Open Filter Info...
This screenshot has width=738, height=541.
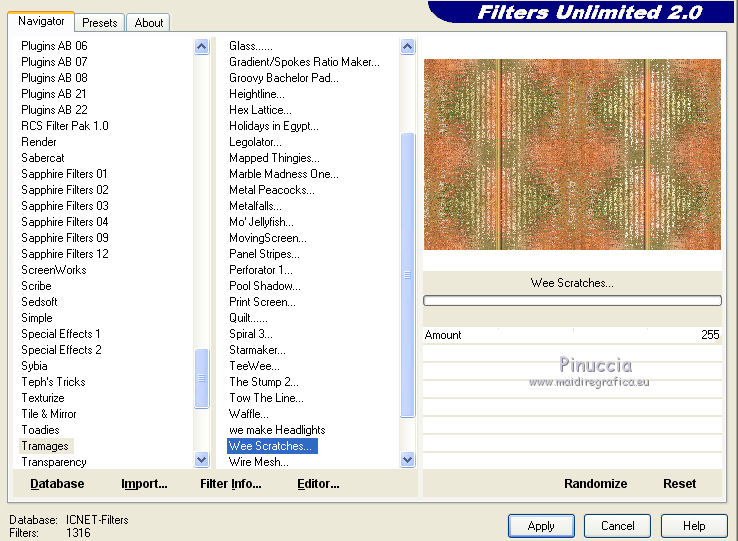click(231, 484)
